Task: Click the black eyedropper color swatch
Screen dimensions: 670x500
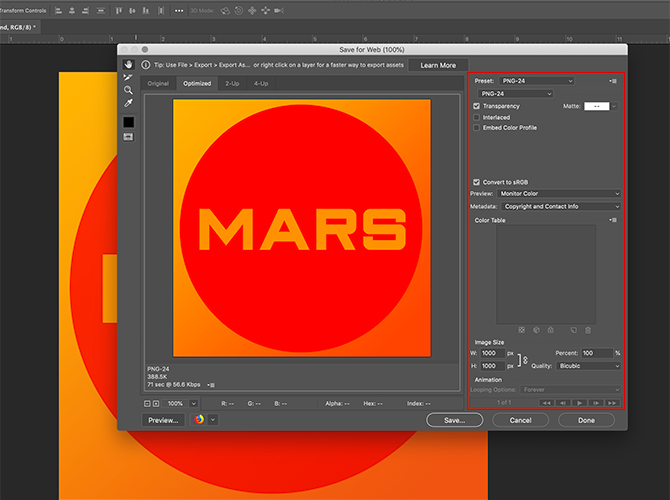Action: pyautogui.click(x=129, y=122)
